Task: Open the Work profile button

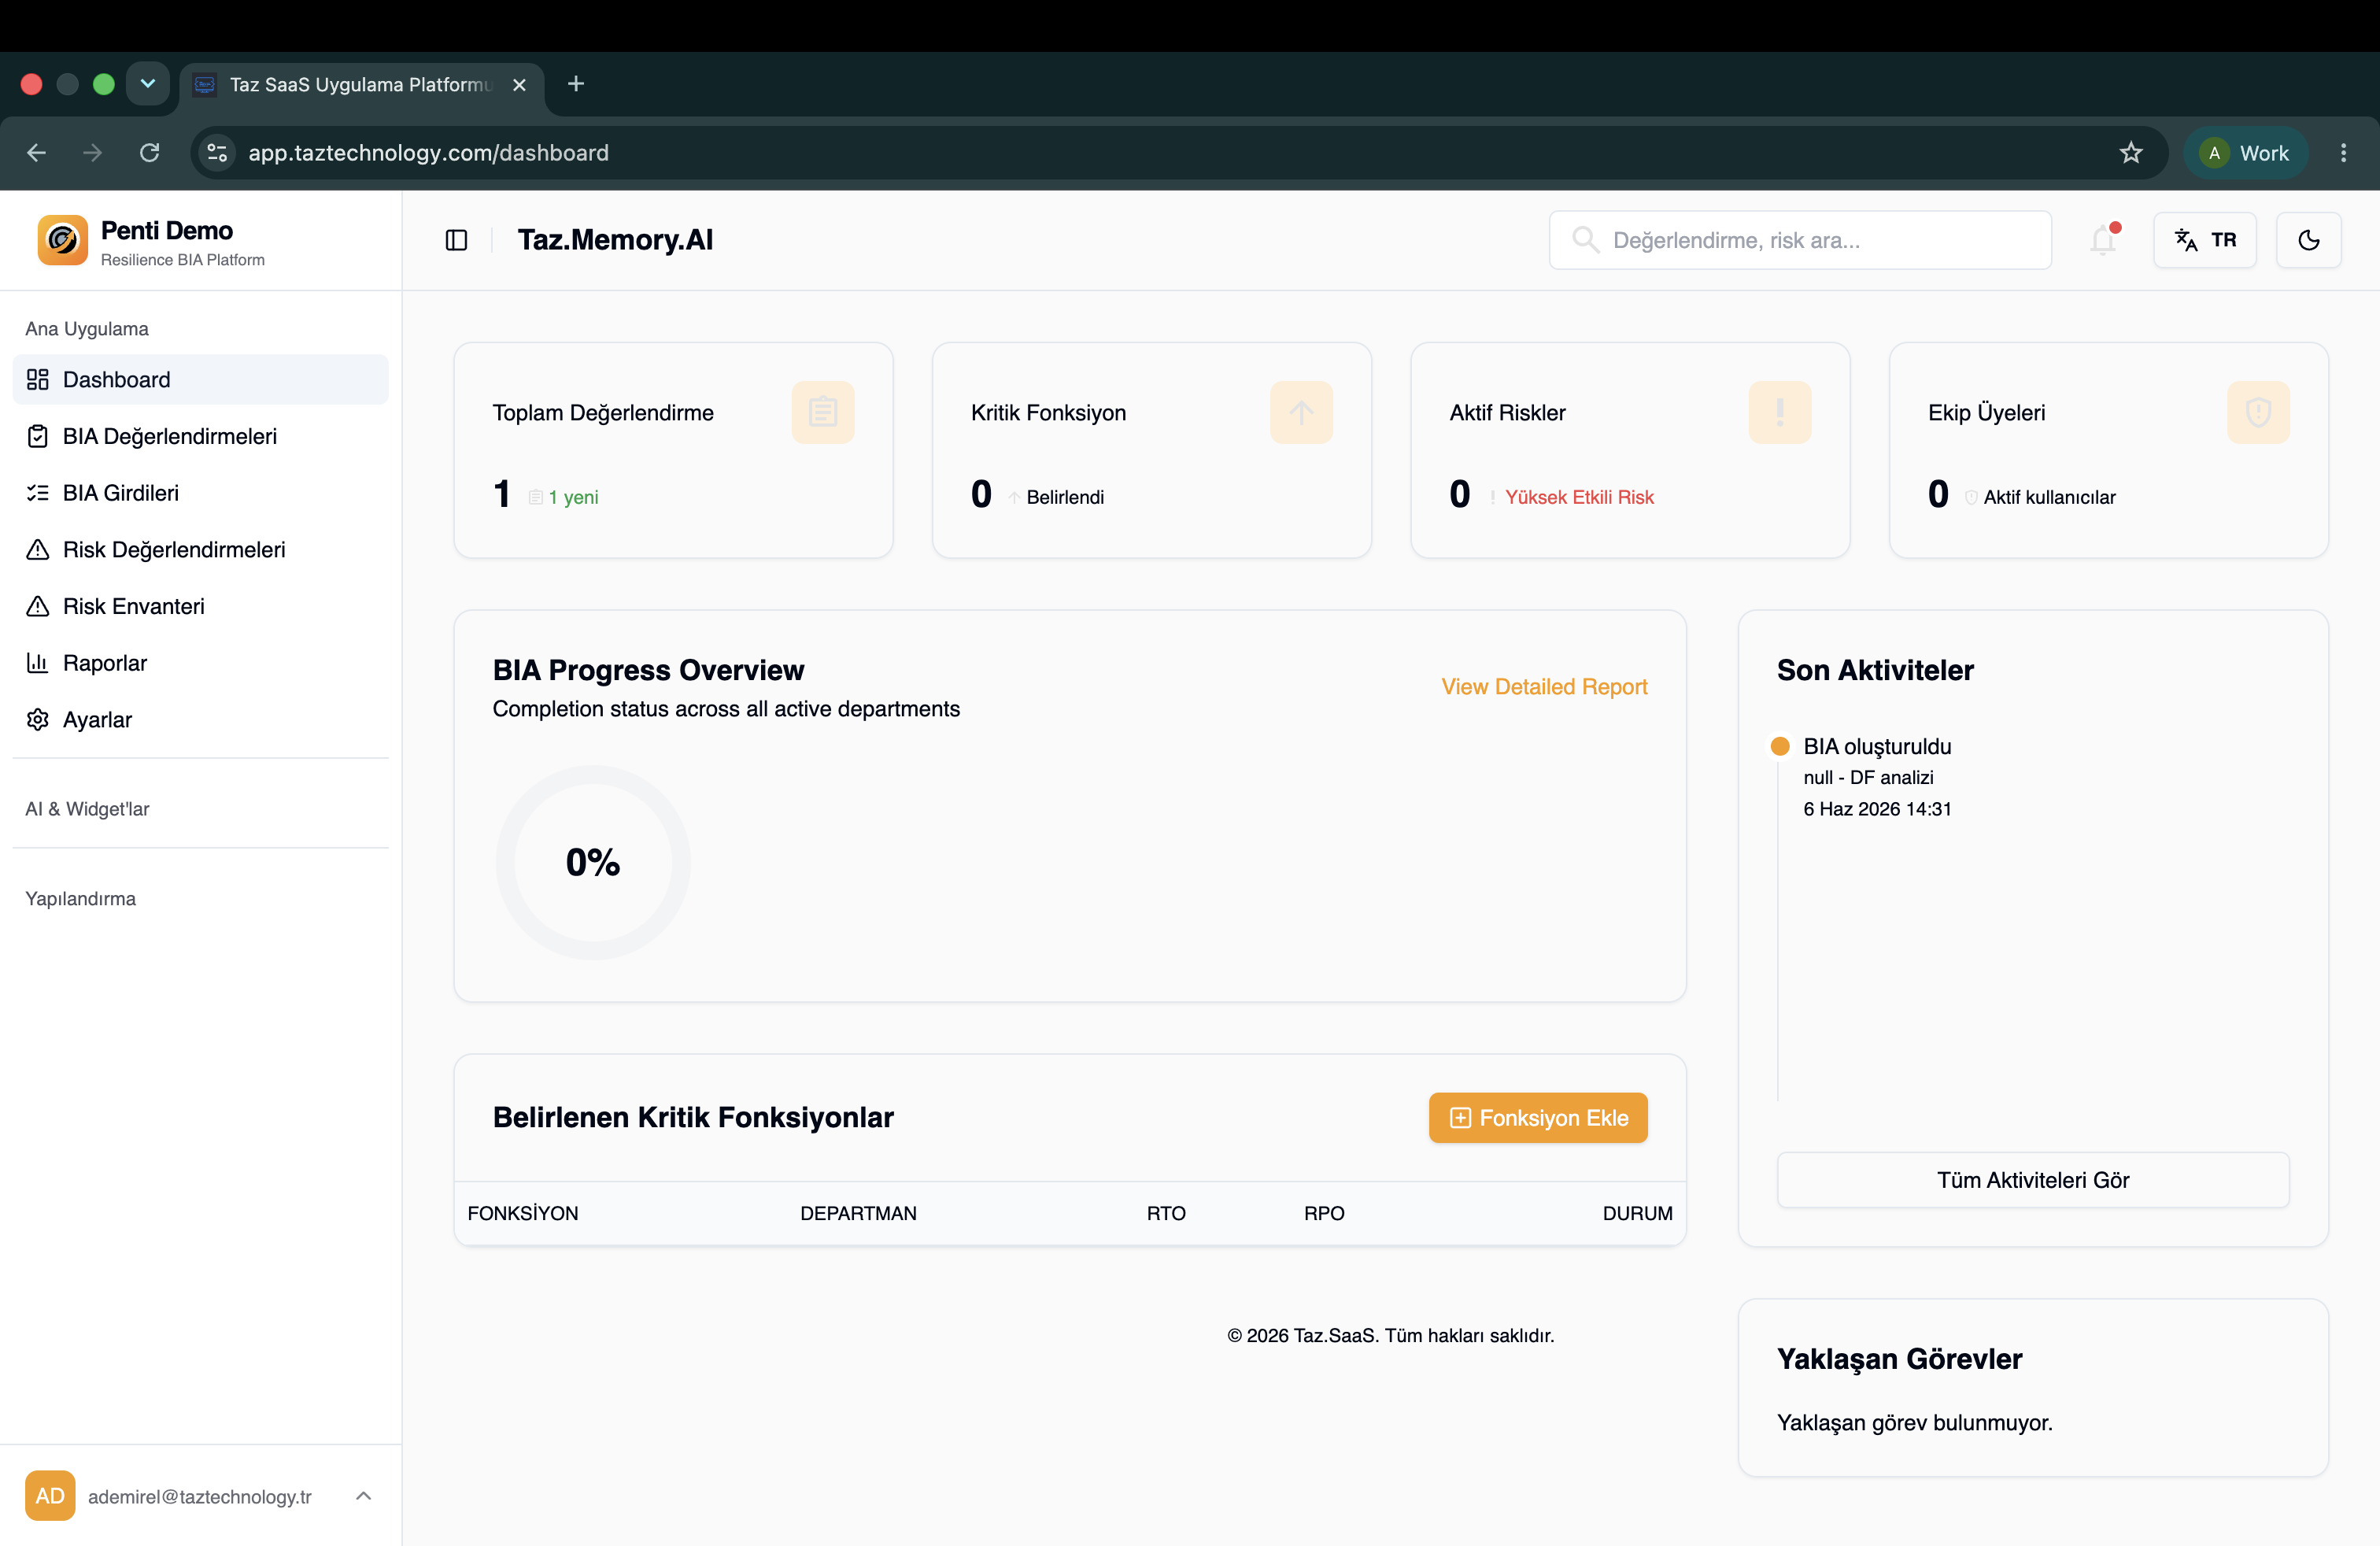Action: pyautogui.click(x=2246, y=153)
